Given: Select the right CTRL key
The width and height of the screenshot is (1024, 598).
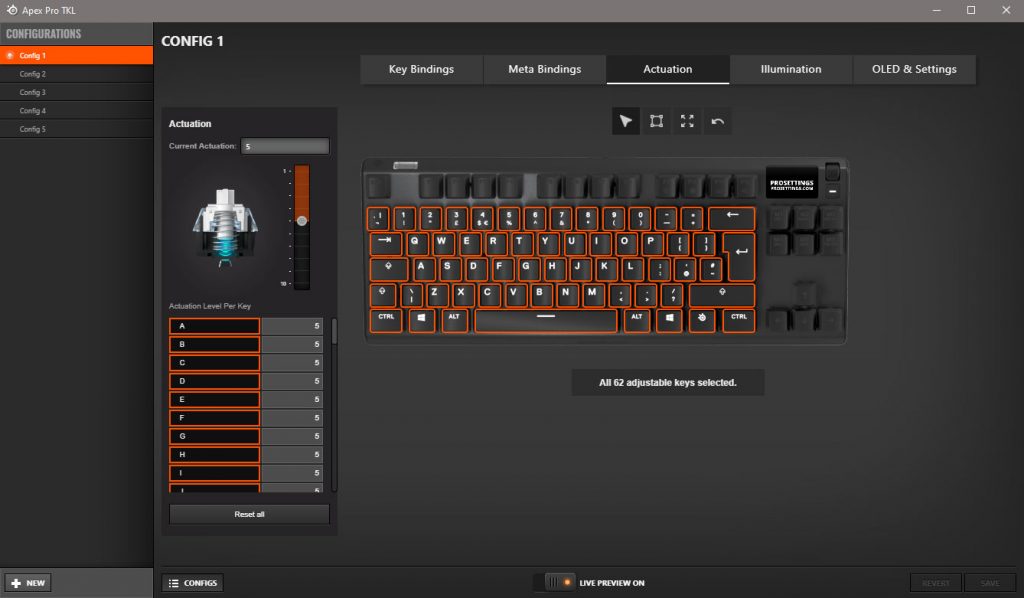Looking at the screenshot, I should click(739, 321).
